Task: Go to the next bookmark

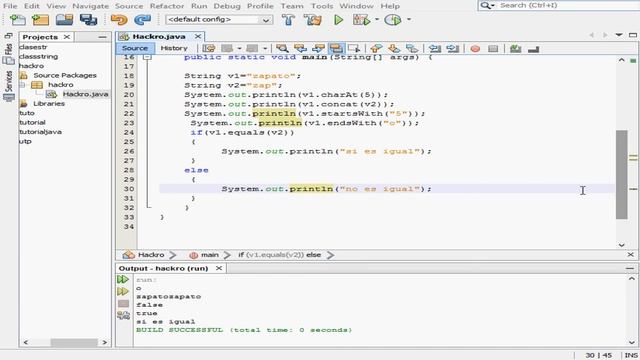Action: point(394,49)
